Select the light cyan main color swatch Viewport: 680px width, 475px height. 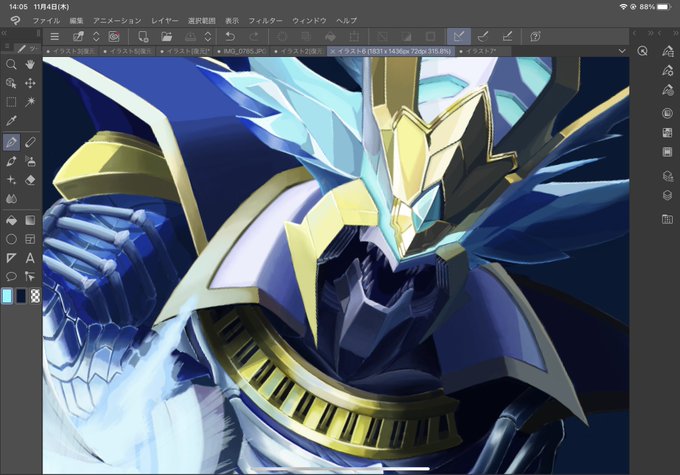pos(7,296)
